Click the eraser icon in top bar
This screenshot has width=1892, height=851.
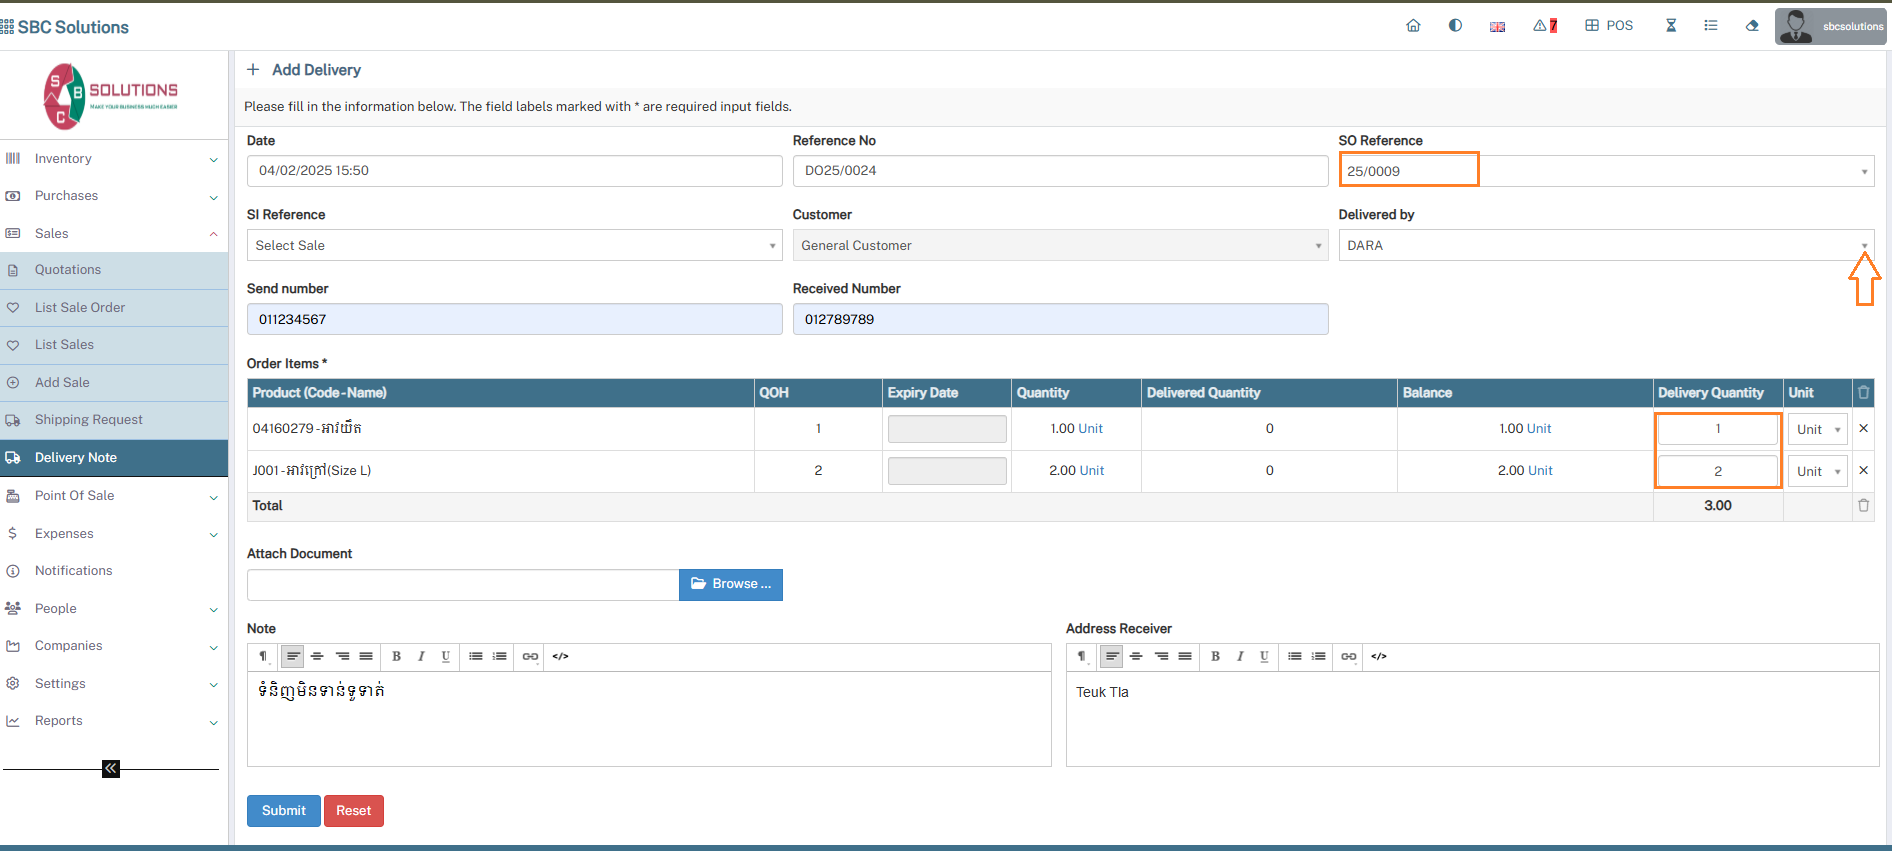[x=1752, y=26]
